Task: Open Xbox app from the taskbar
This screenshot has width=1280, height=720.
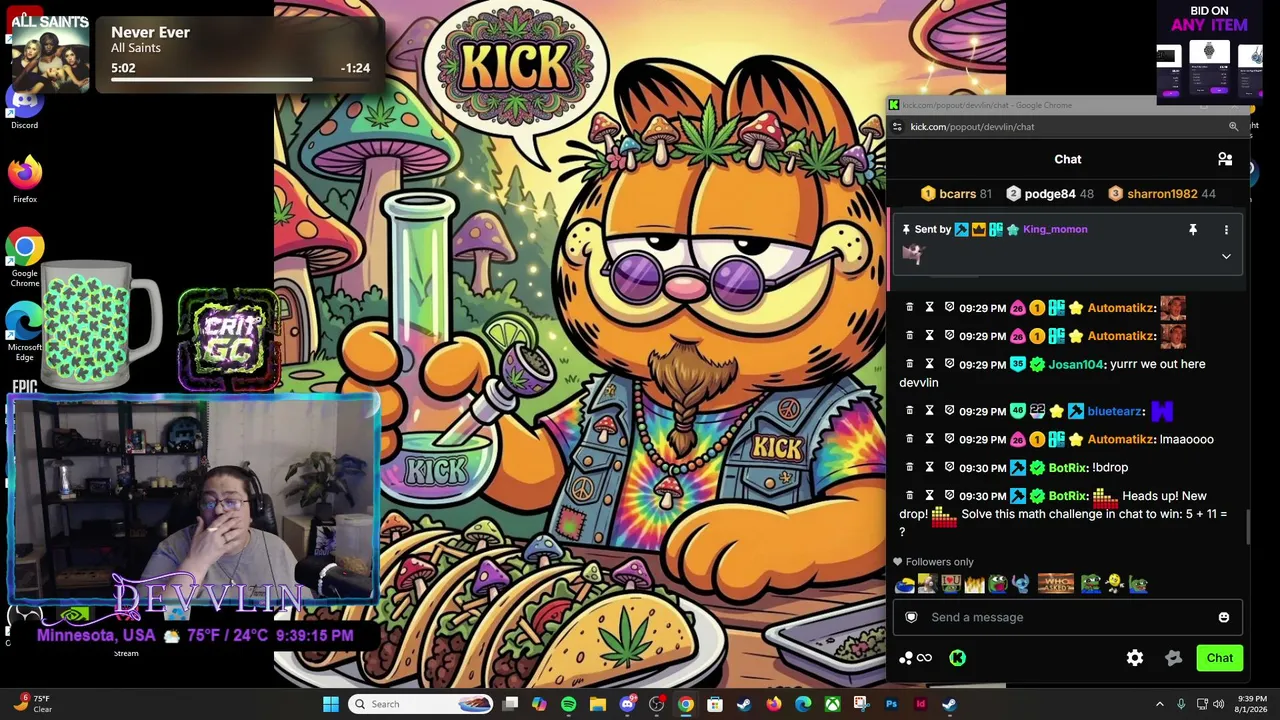Action: tap(832, 704)
